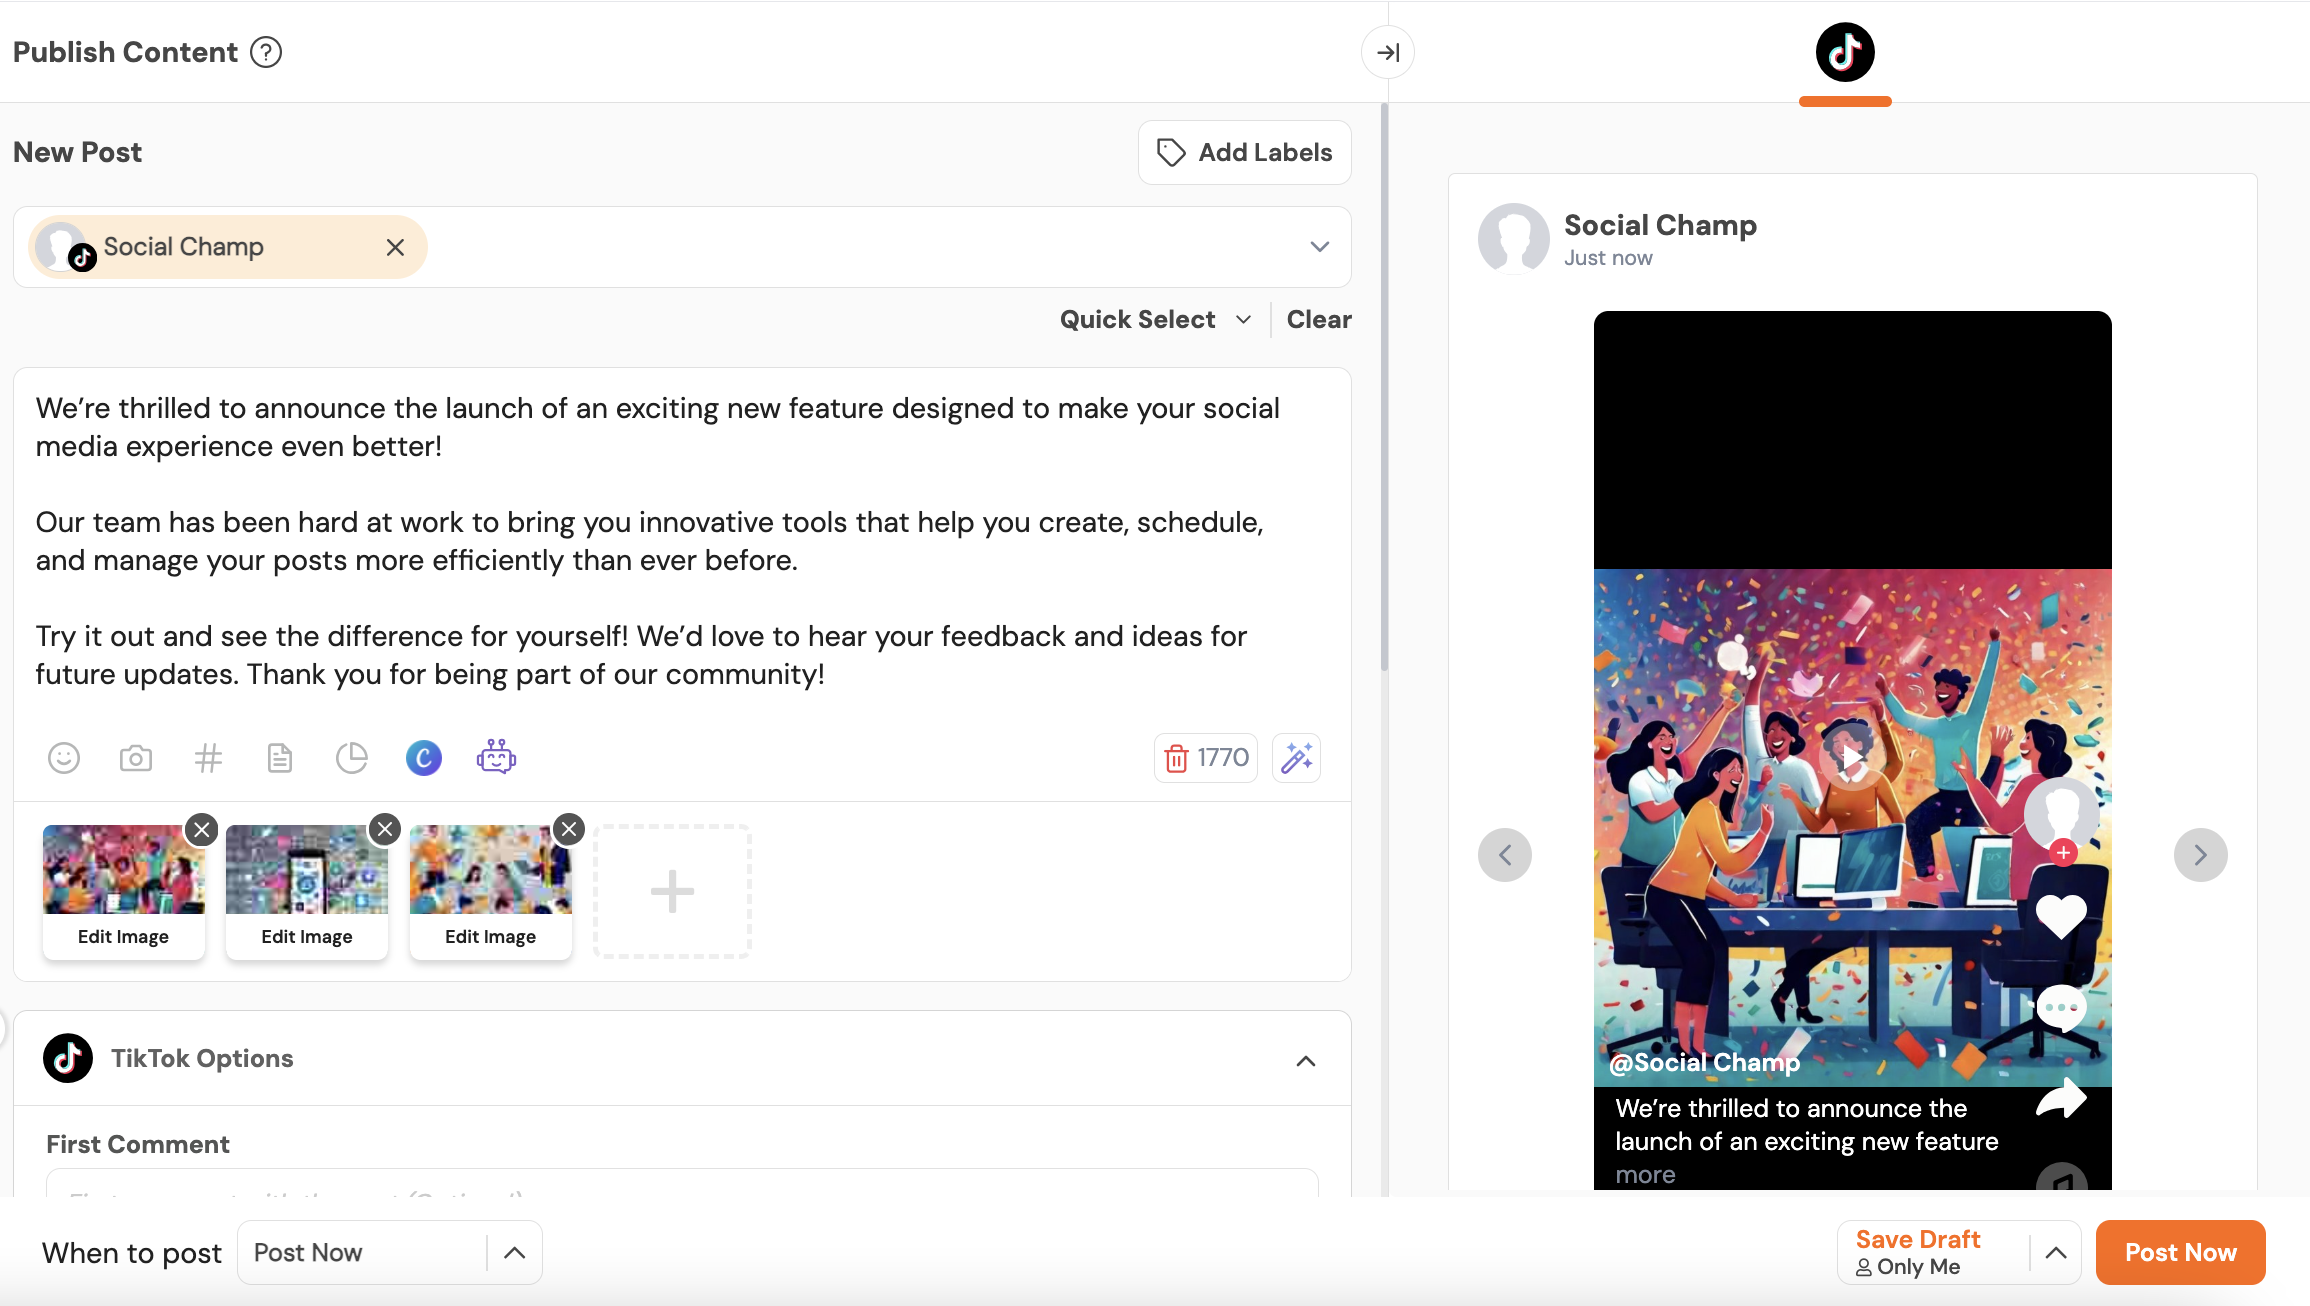Show next preview image with right arrow
Viewport: 2310px width, 1306px height.
tap(2200, 855)
